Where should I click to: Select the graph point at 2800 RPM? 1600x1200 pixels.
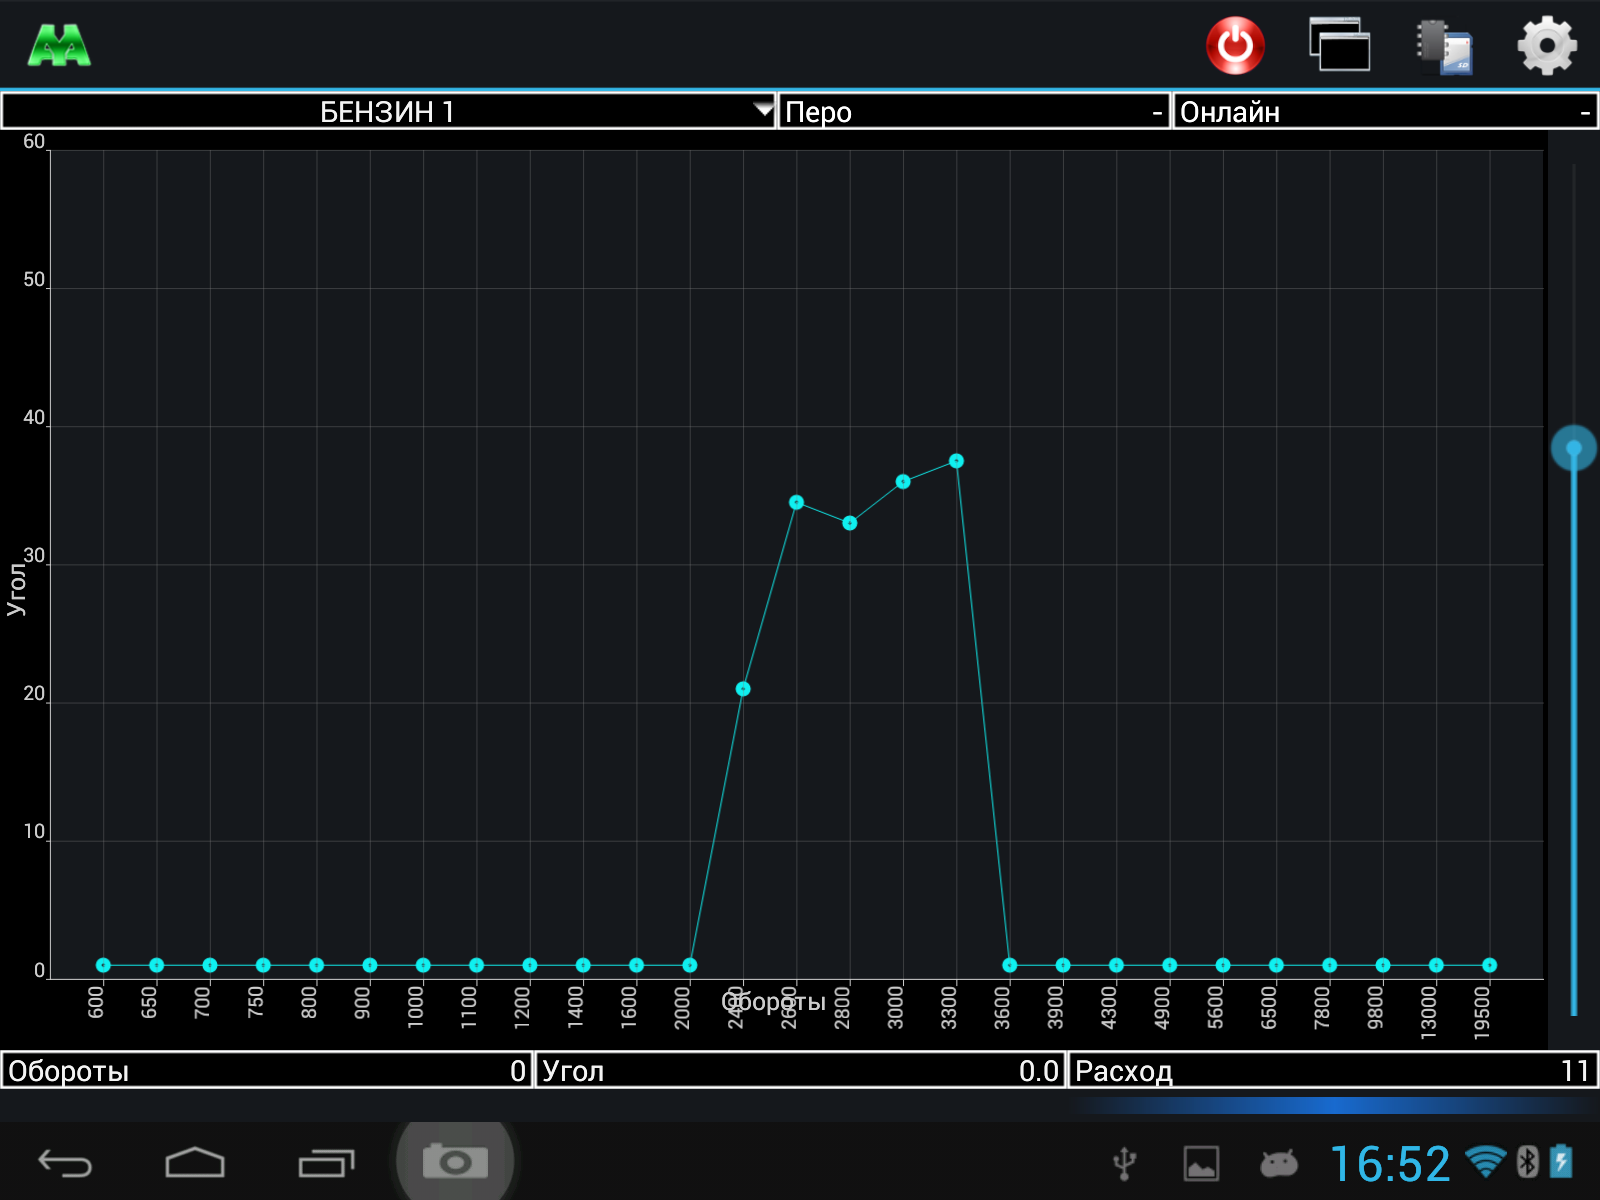[849, 523]
